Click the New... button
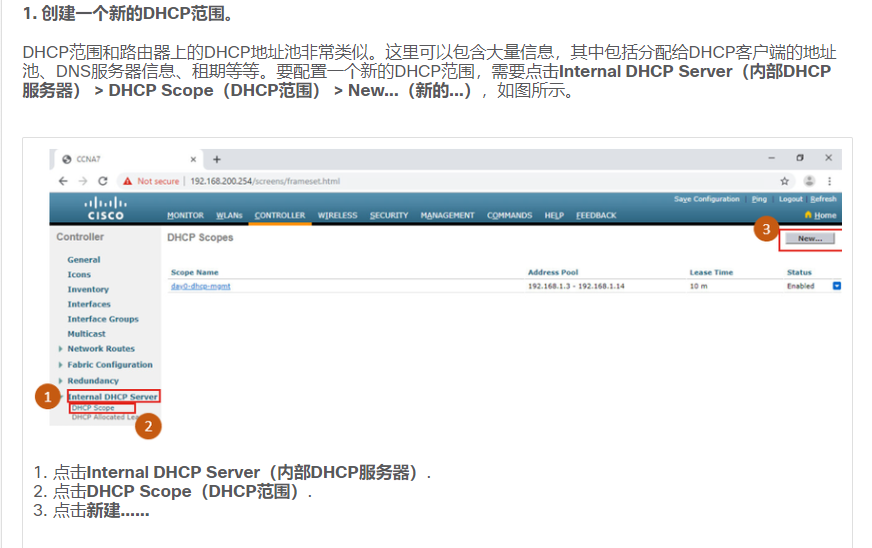Viewport: 872px width, 548px height. (x=810, y=239)
